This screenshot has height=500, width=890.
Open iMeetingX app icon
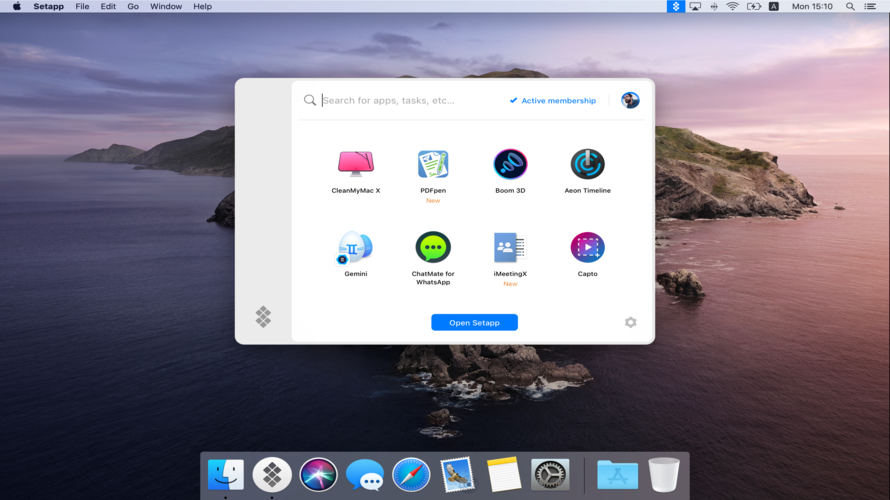(510, 247)
